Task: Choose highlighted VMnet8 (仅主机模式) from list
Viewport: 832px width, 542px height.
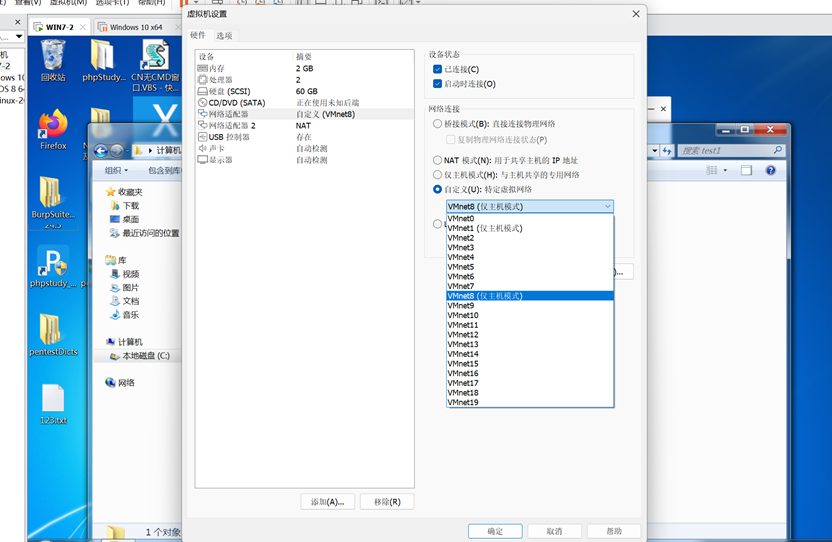Action: 530,296
